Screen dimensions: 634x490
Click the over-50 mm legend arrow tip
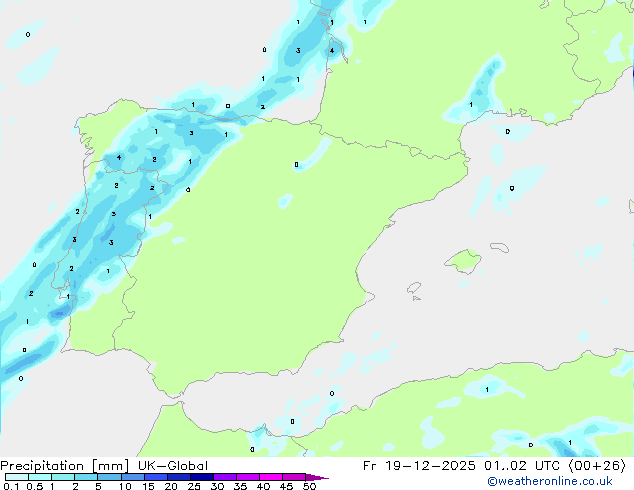click(x=317, y=477)
